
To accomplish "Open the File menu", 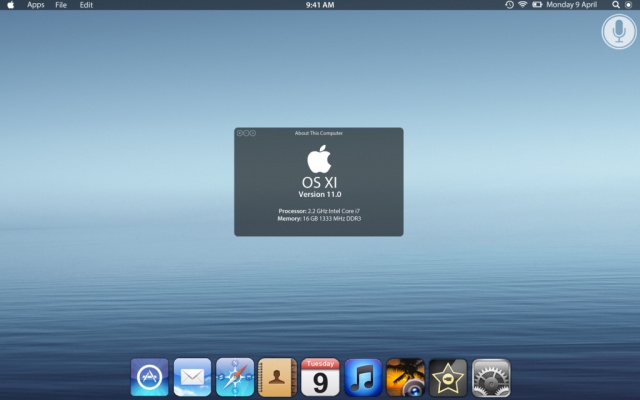I will pyautogui.click(x=61, y=5).
